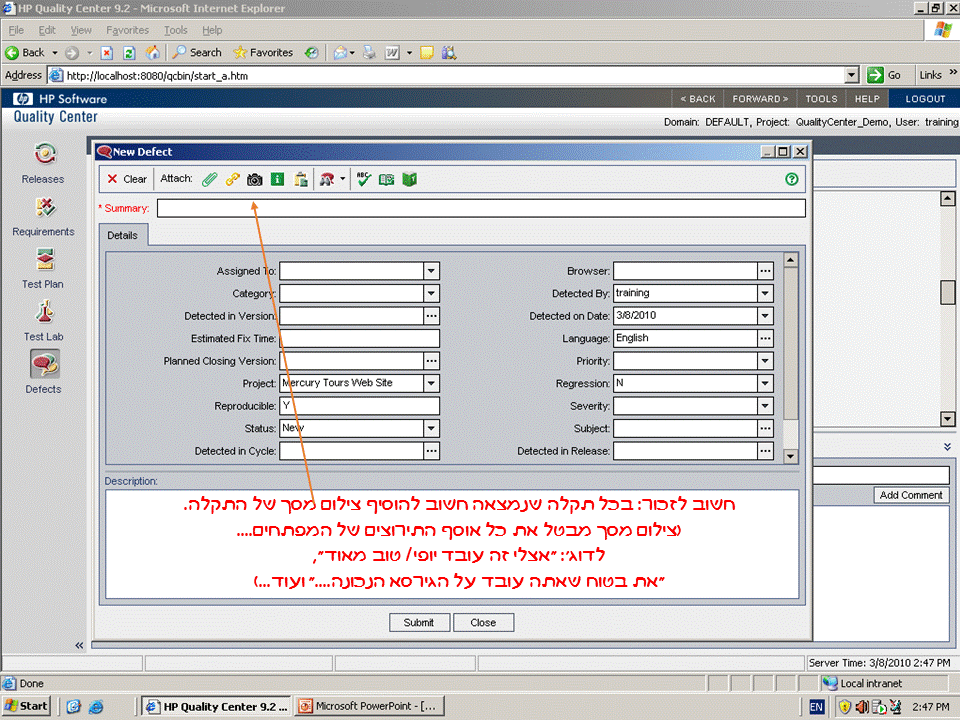This screenshot has height=720, width=960.
Task: Open the Tools menu in browser
Action: (x=176, y=30)
